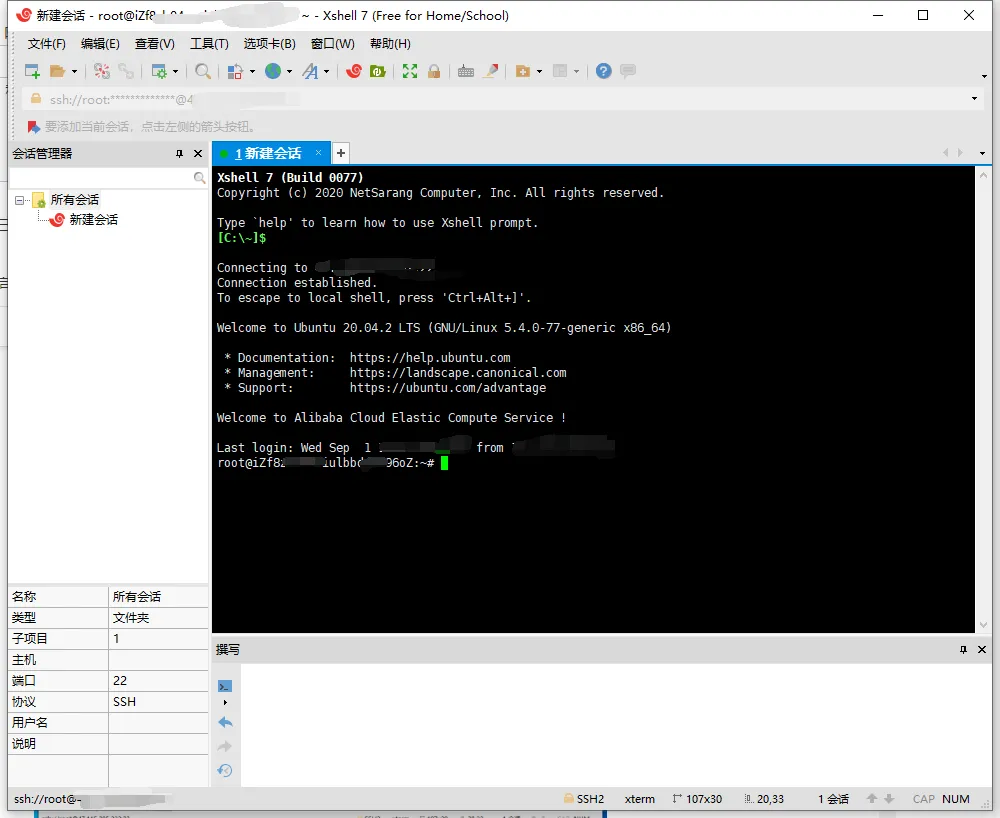Click the compose pane send-target icon
The image size is (1000, 818).
224,687
